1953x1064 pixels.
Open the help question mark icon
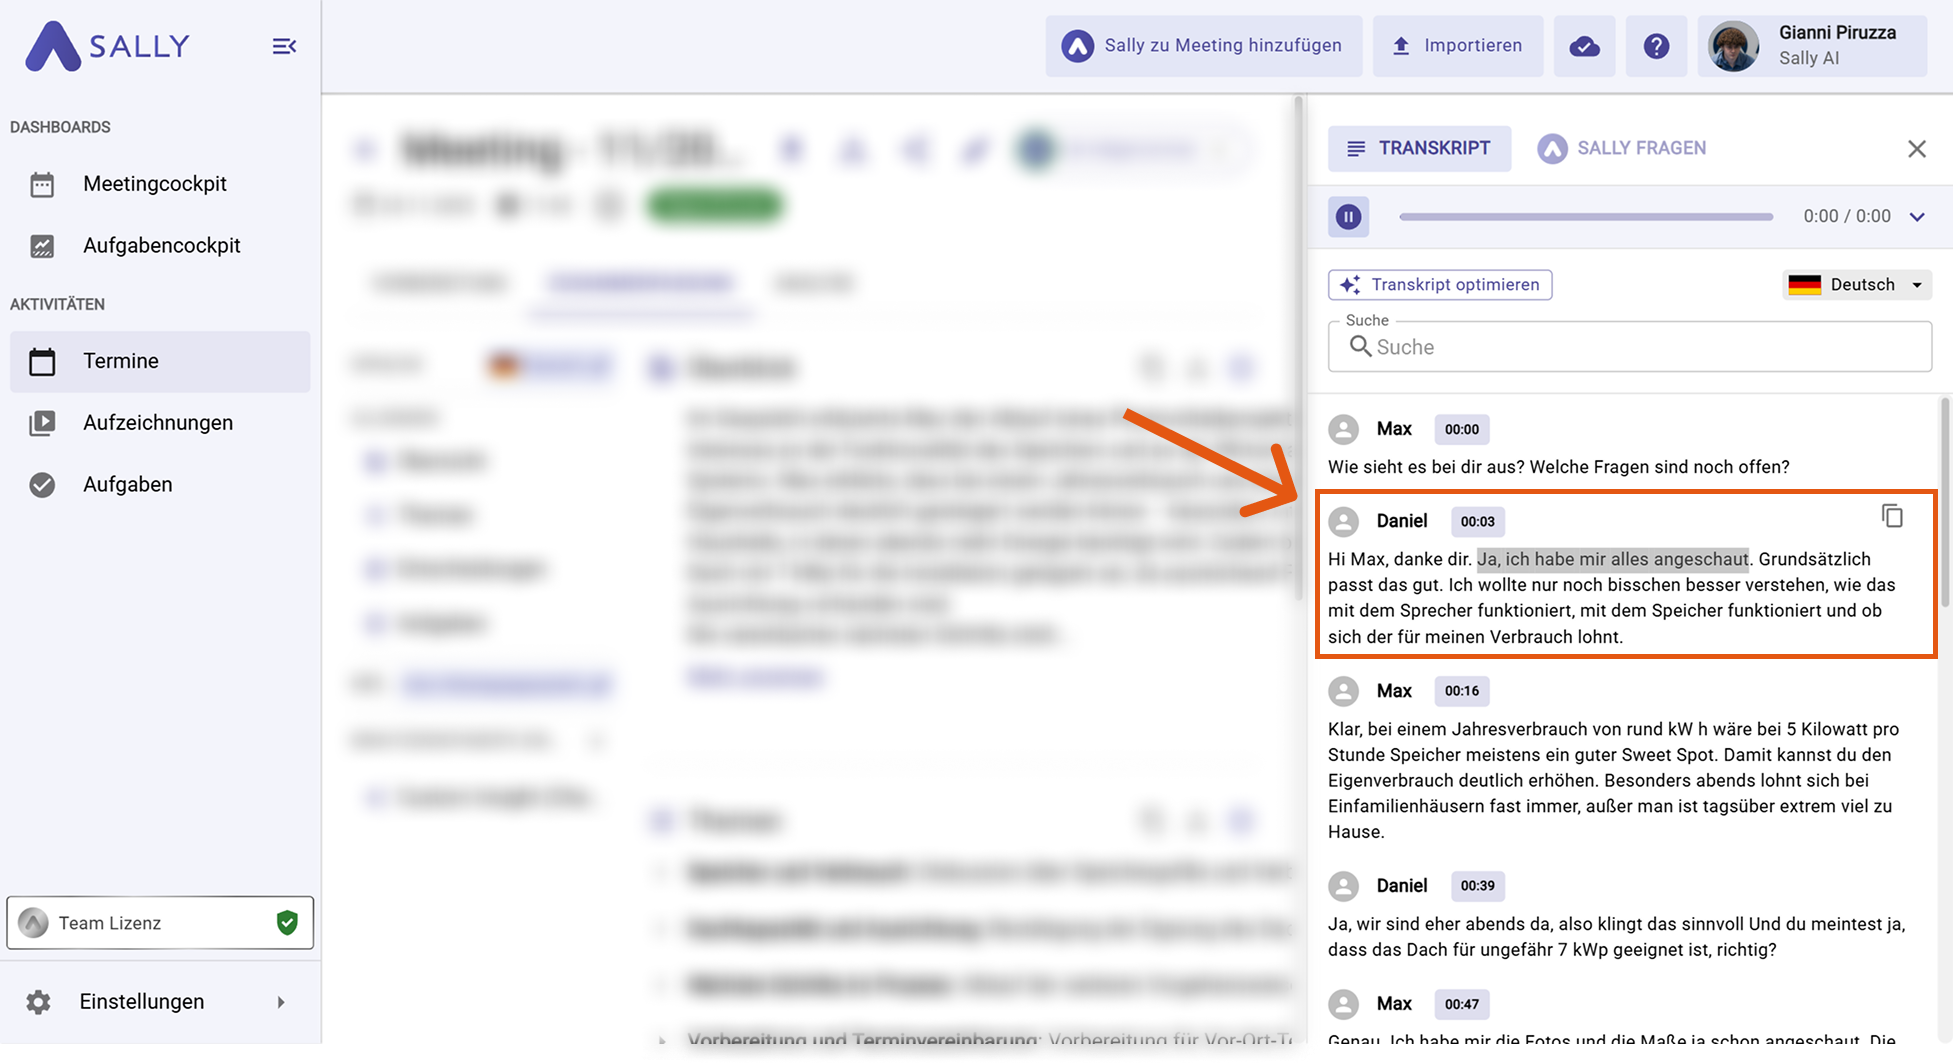pyautogui.click(x=1656, y=46)
